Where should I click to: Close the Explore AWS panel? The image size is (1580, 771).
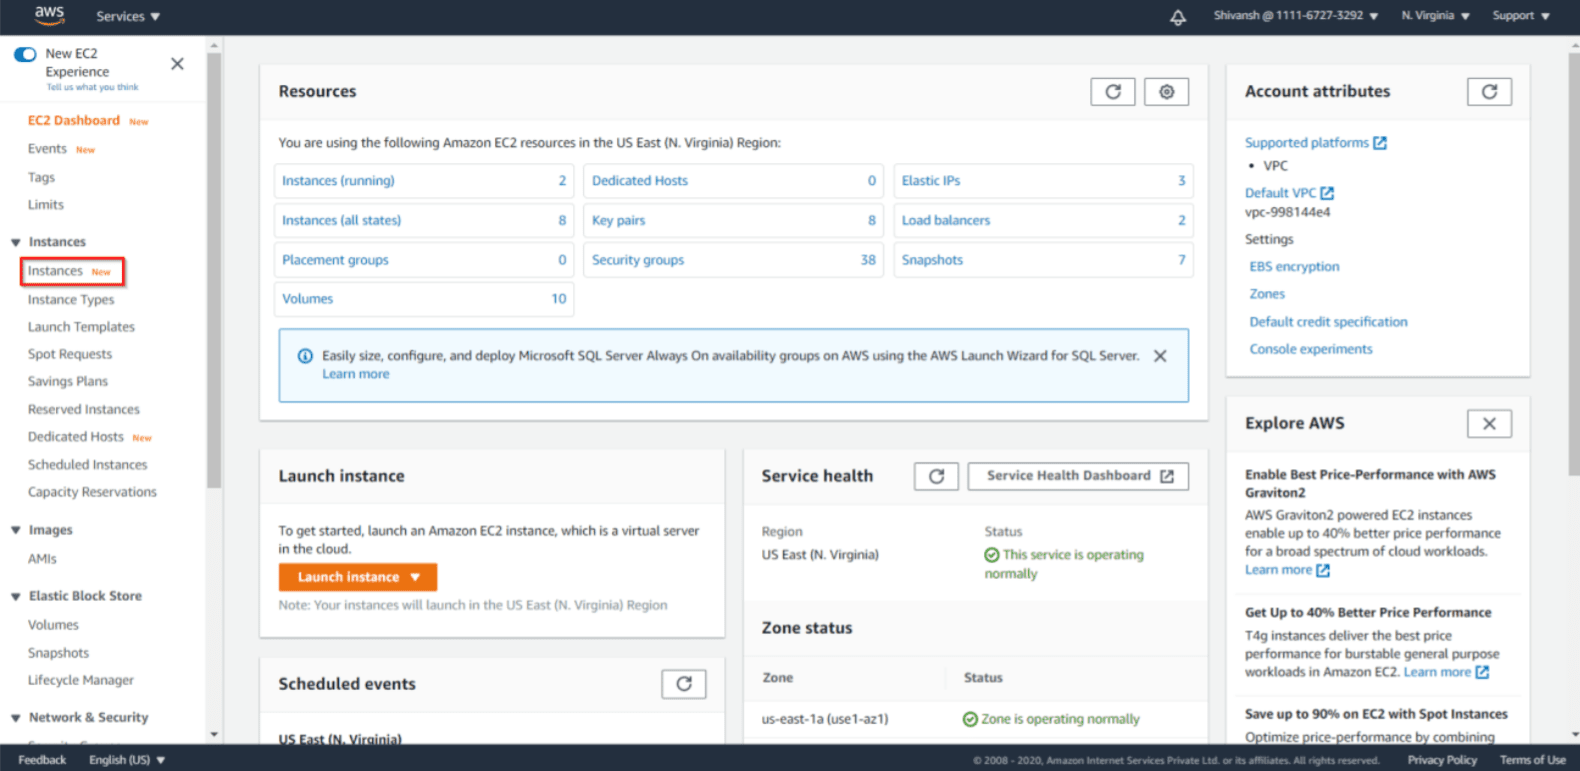point(1489,424)
